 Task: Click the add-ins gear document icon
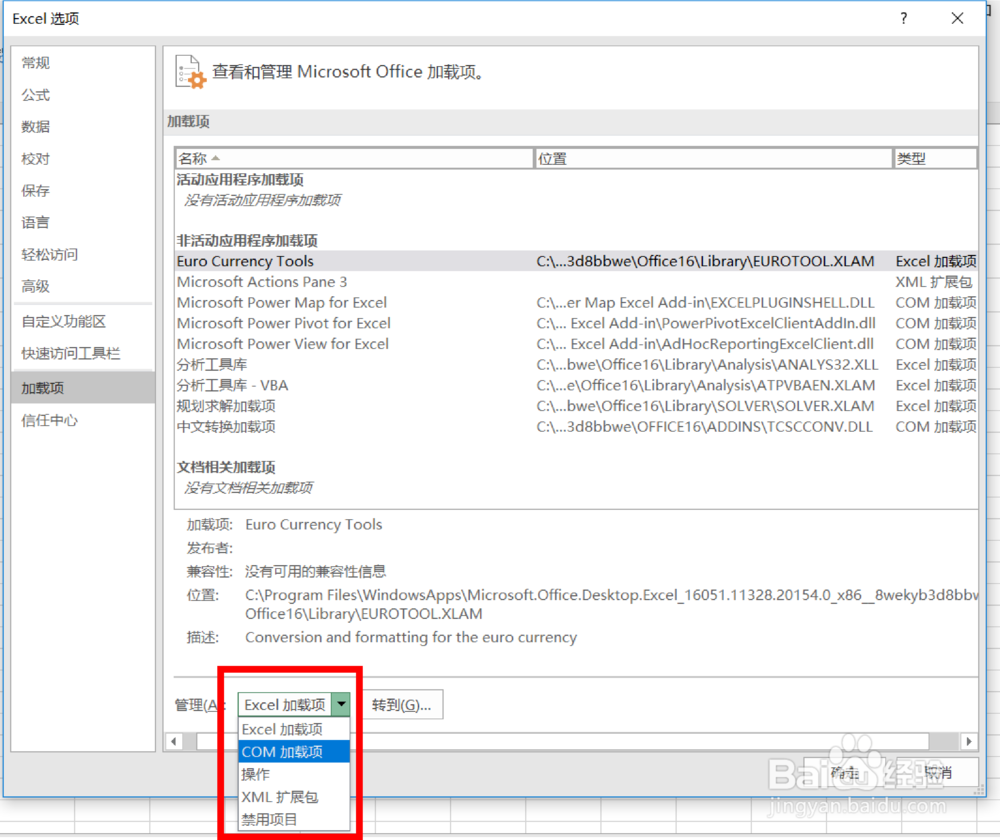click(190, 71)
